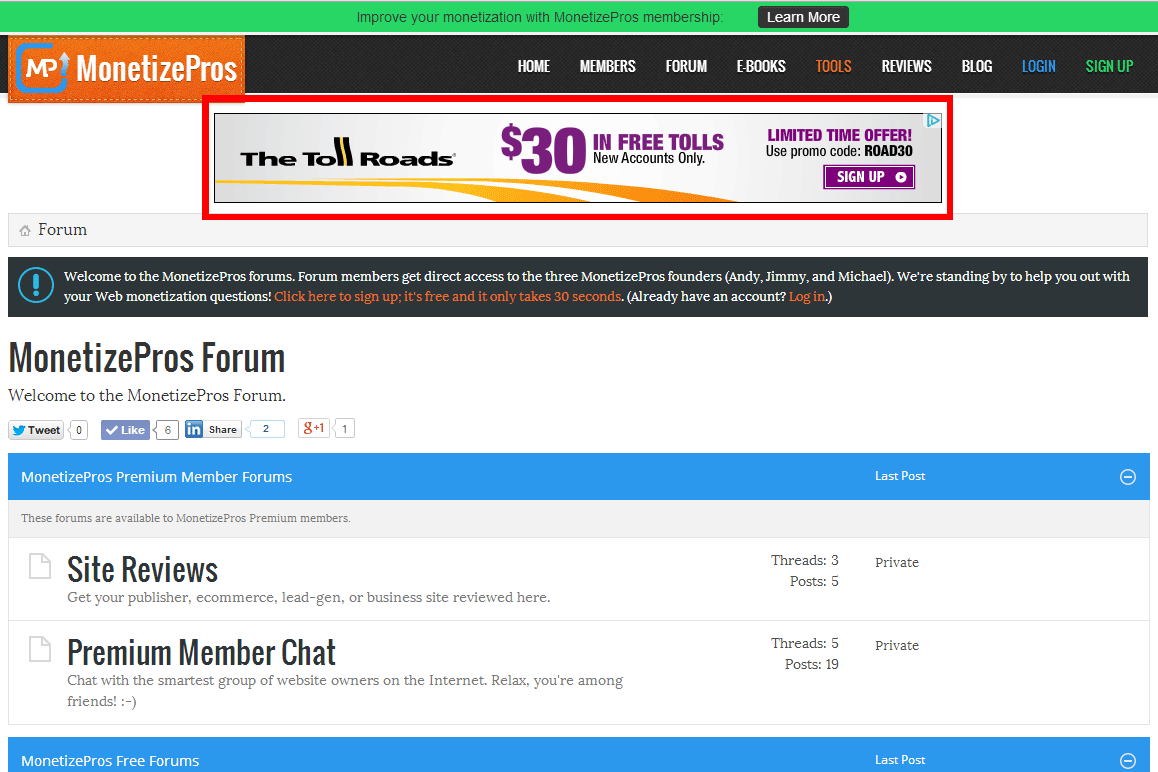
Task: Click the LinkedIn Share button
Action: 213,430
